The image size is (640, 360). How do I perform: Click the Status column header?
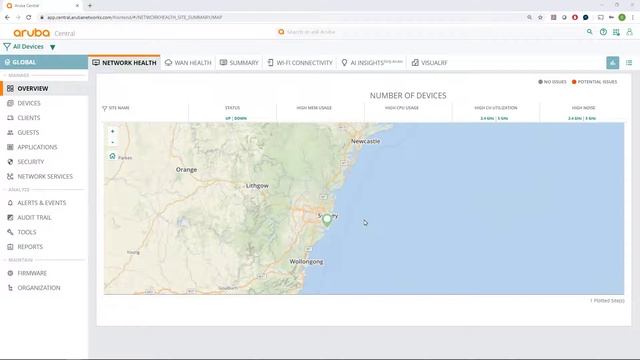232,108
